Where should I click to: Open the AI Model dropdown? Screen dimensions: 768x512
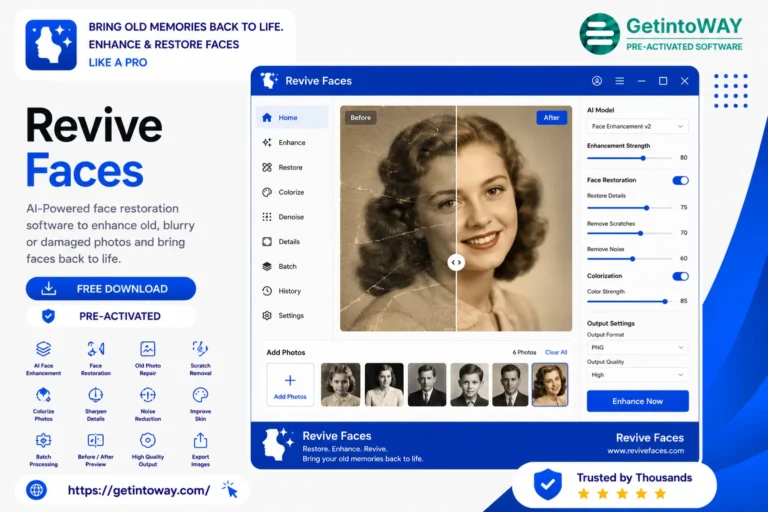[x=637, y=126]
